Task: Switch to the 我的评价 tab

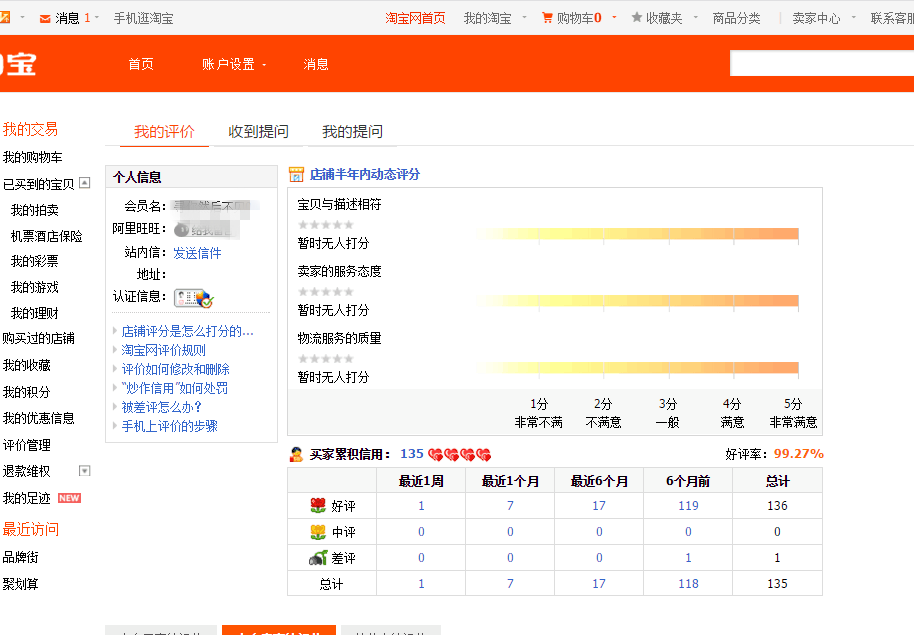Action: (164, 132)
